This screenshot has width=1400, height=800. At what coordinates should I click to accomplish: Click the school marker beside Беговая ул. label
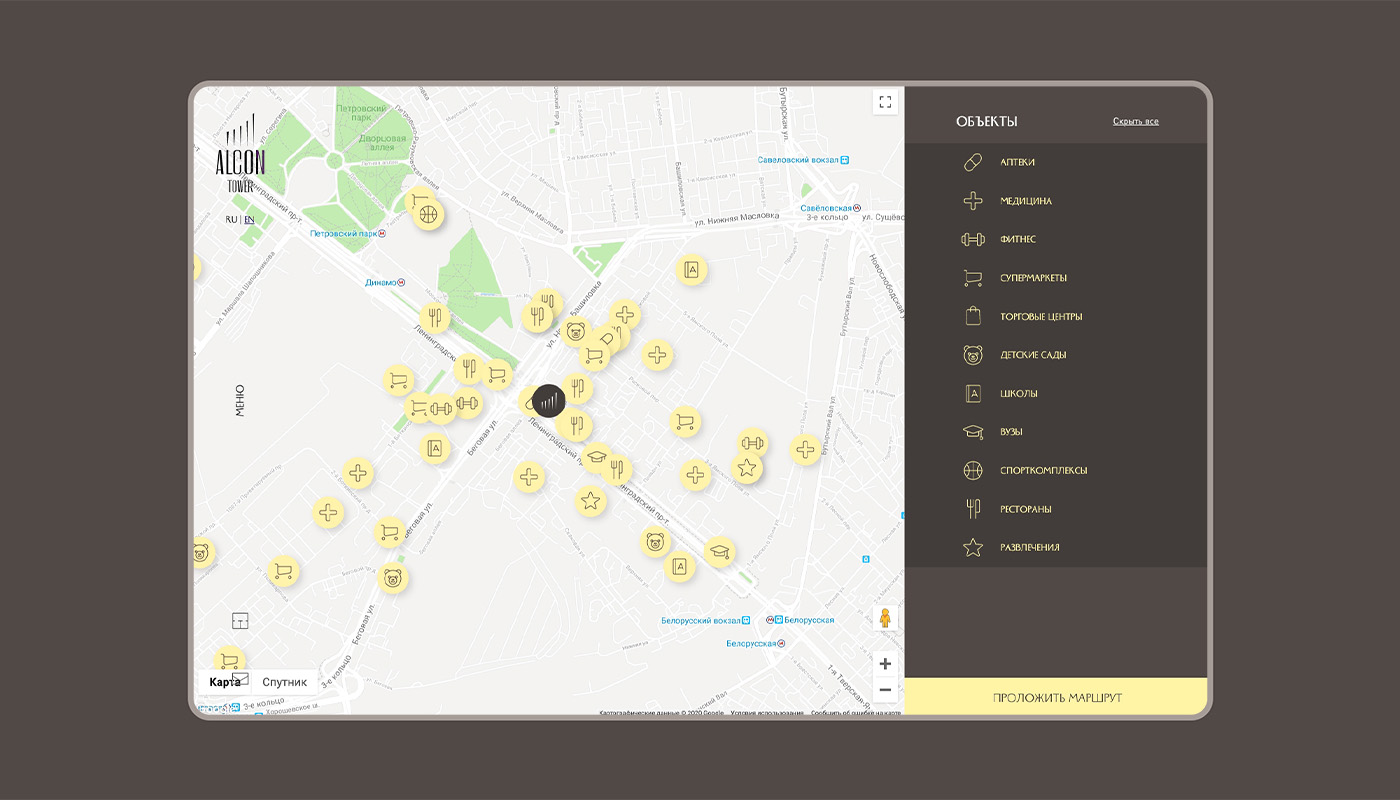click(435, 448)
